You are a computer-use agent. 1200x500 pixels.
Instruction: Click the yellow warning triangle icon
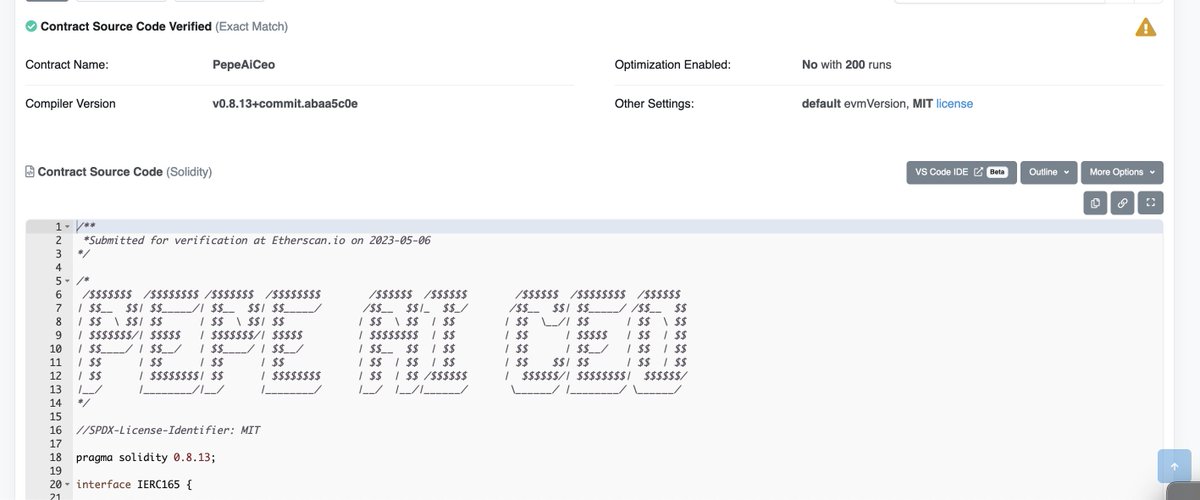coord(1146,28)
